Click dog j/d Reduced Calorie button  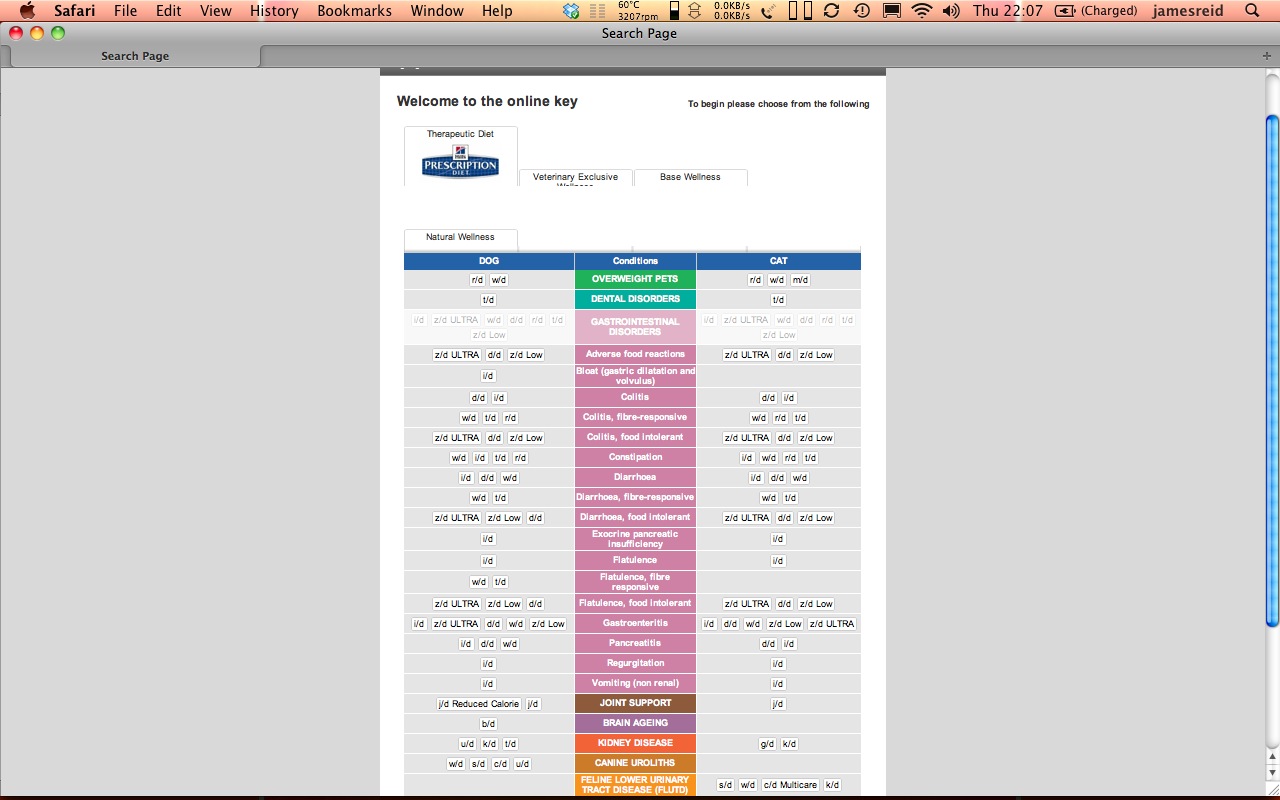coord(478,704)
